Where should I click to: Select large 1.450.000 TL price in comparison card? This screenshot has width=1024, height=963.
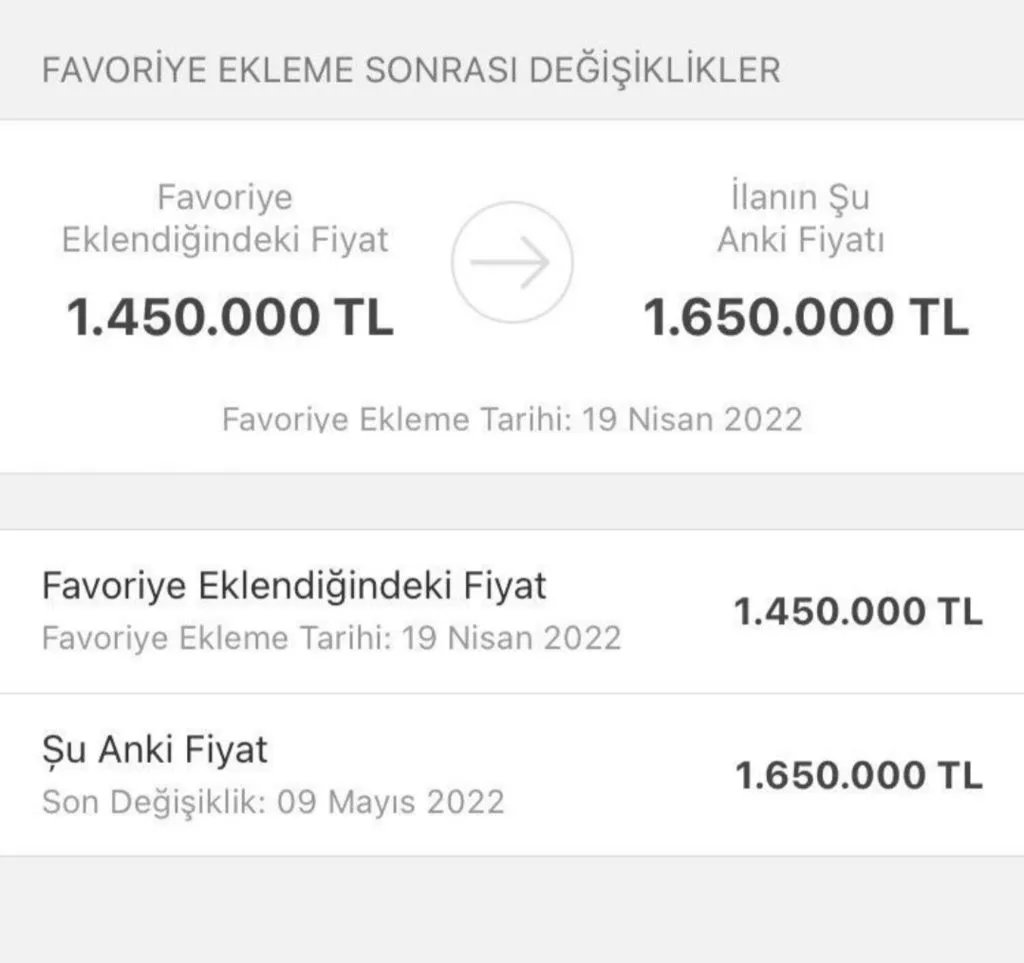[230, 317]
